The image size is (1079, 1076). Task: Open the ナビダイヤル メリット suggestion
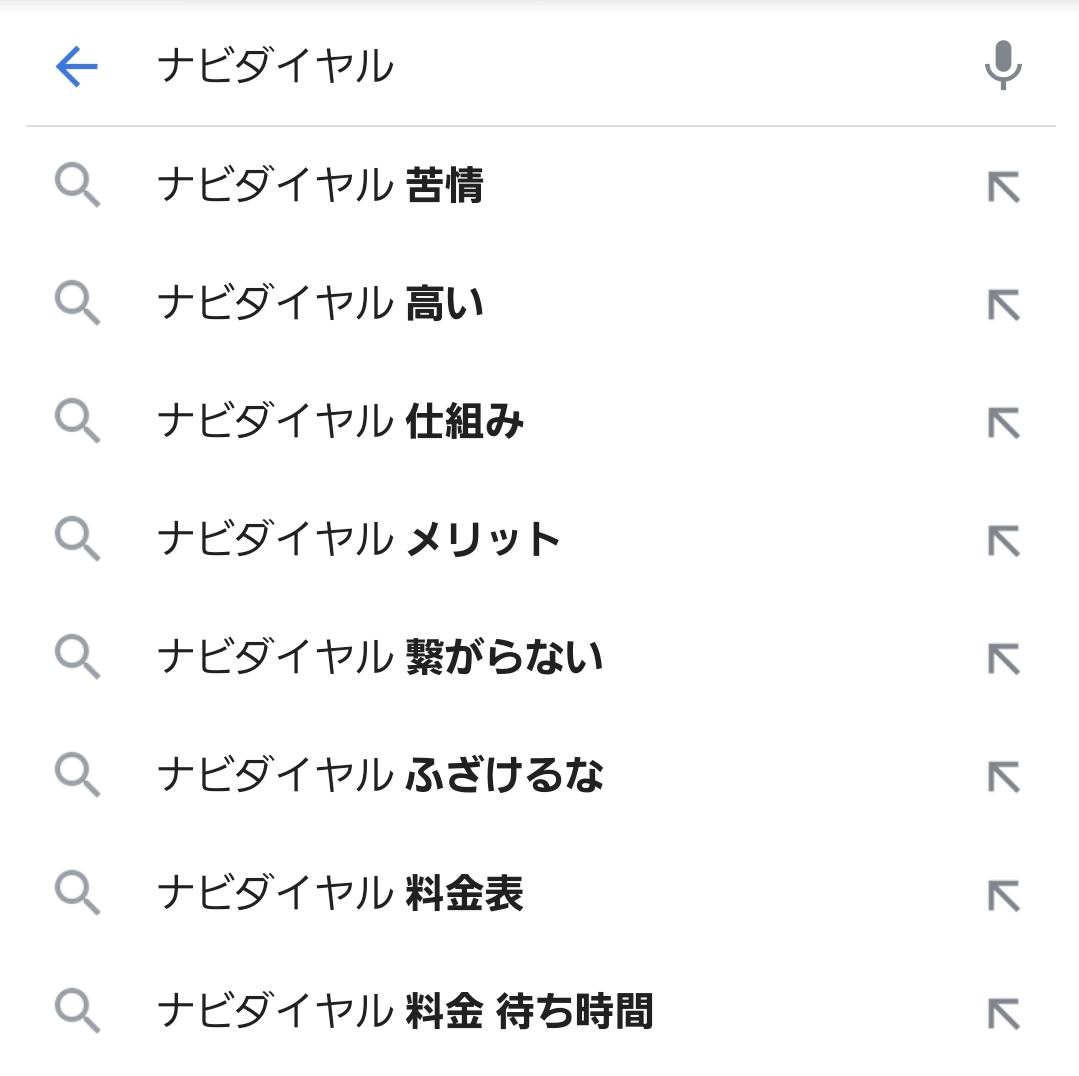point(358,539)
